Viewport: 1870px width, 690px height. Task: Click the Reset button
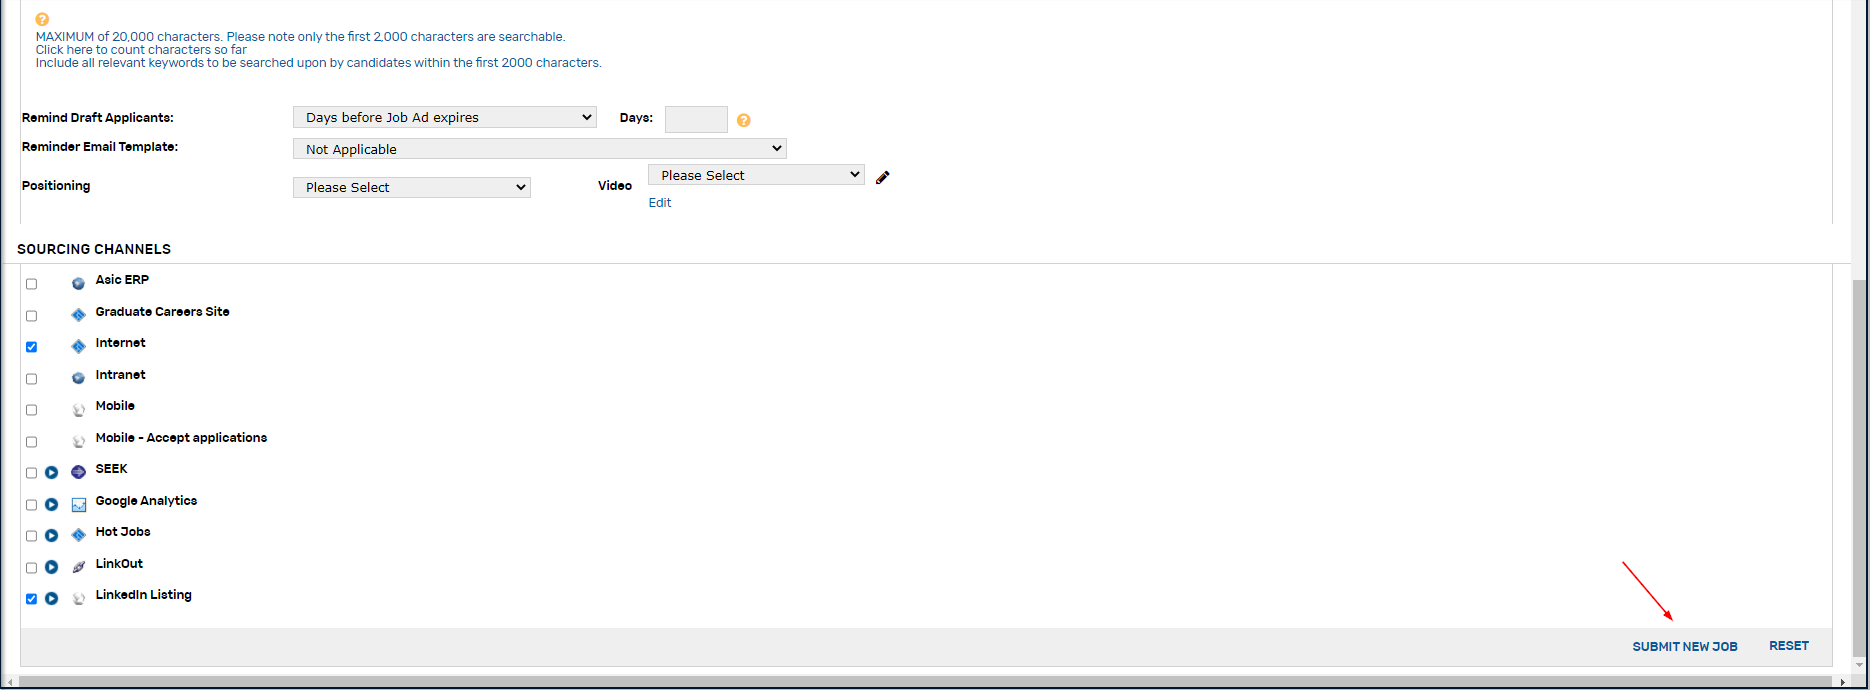click(1789, 646)
